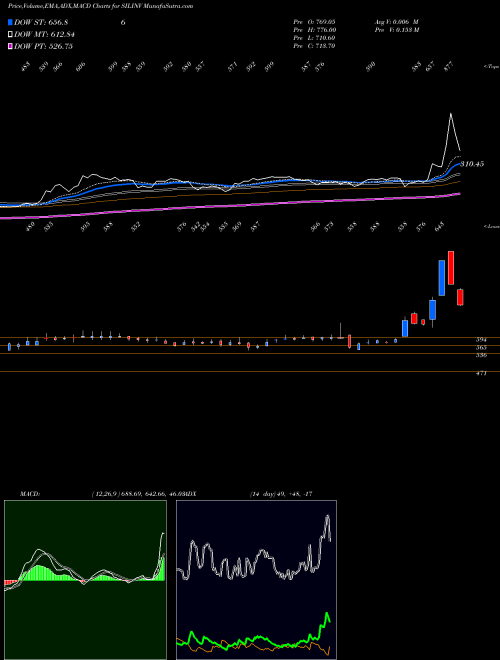Click the 'Avg V: 0.006 M' volume text
This screenshot has height=660, width=500.
coord(397,22)
